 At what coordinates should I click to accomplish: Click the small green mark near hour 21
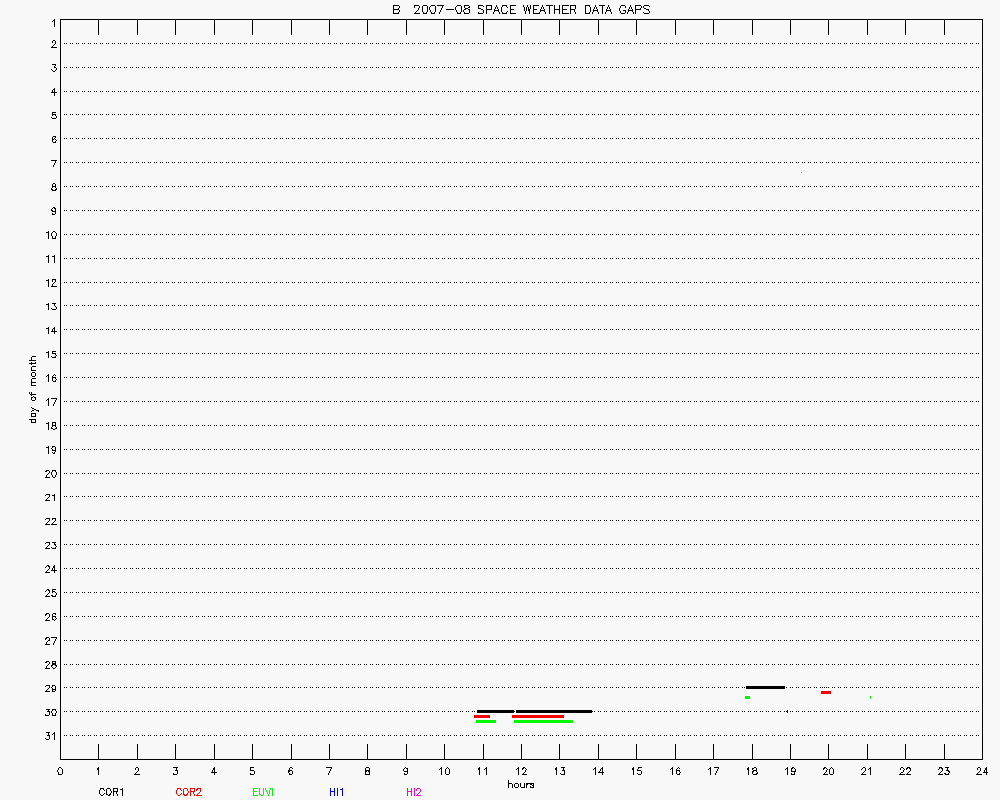coord(870,697)
